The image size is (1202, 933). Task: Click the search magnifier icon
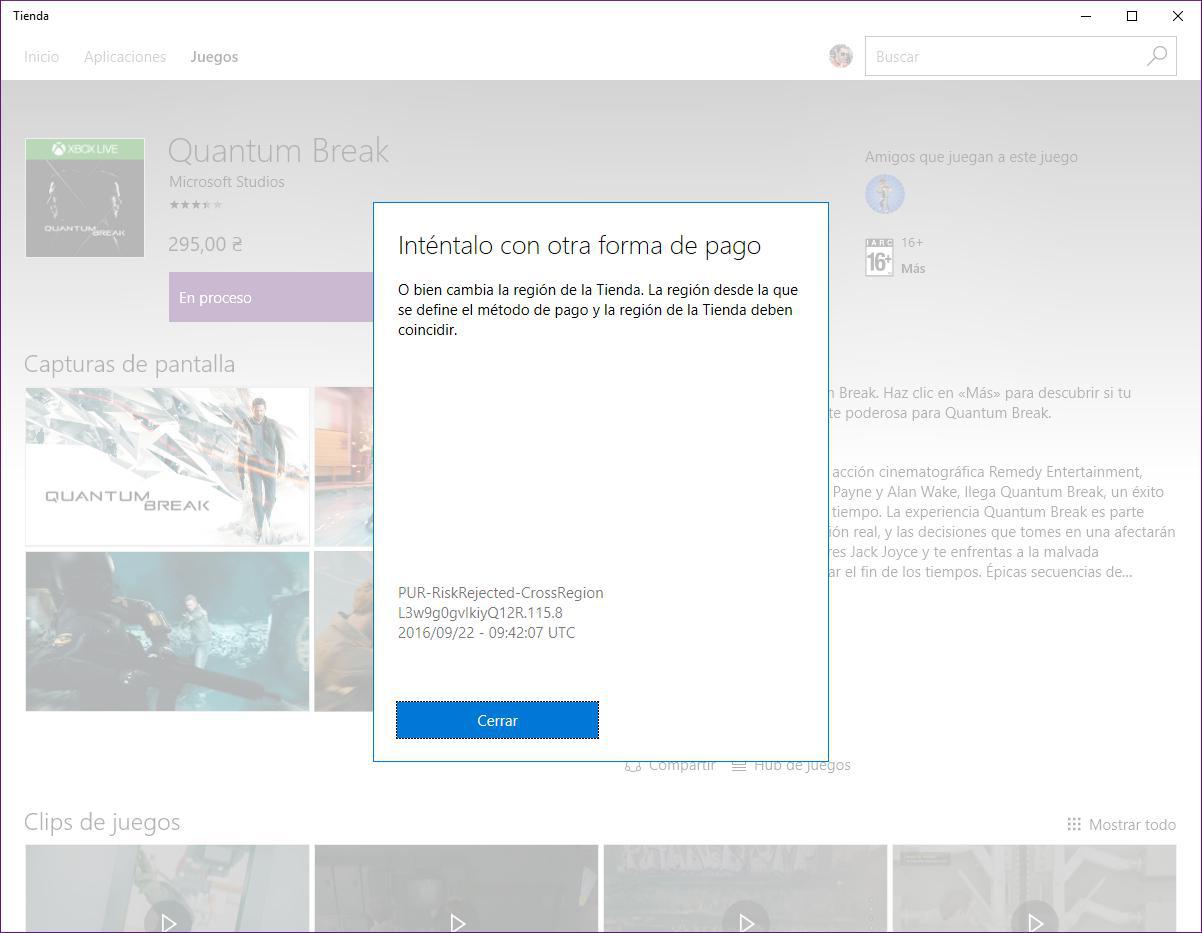coord(1156,56)
